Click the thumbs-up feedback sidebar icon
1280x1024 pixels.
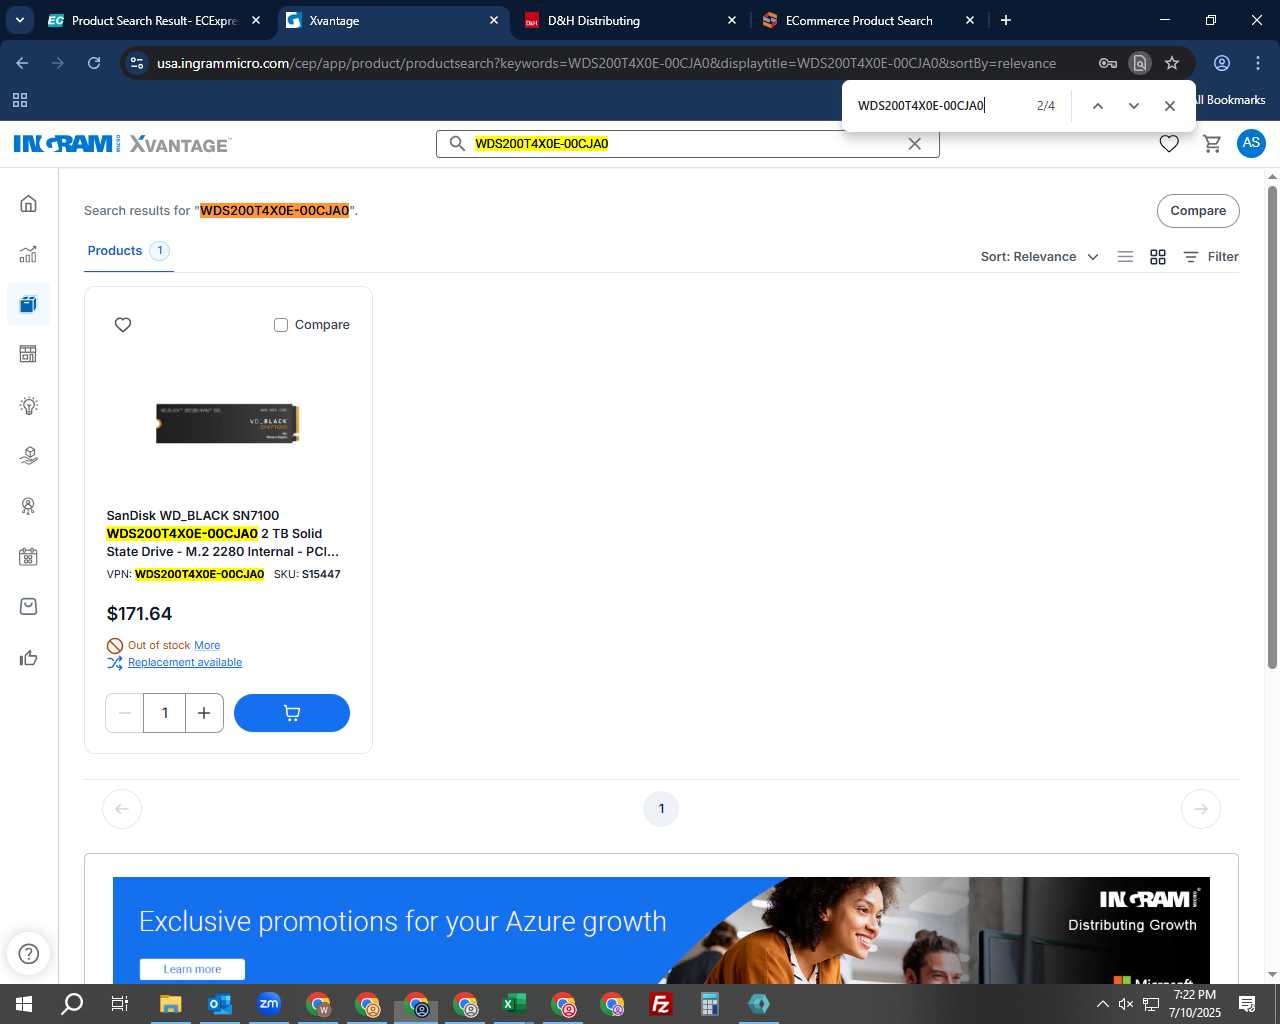28,657
